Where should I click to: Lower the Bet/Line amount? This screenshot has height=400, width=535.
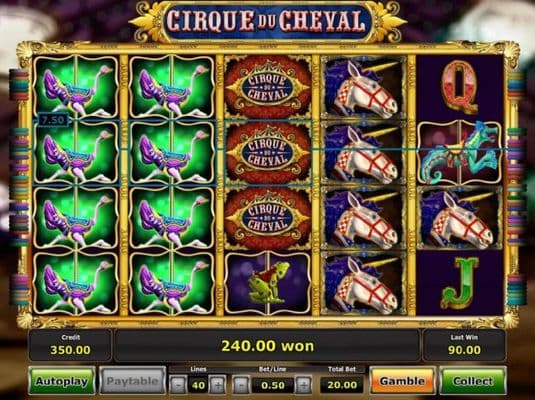(x=241, y=385)
